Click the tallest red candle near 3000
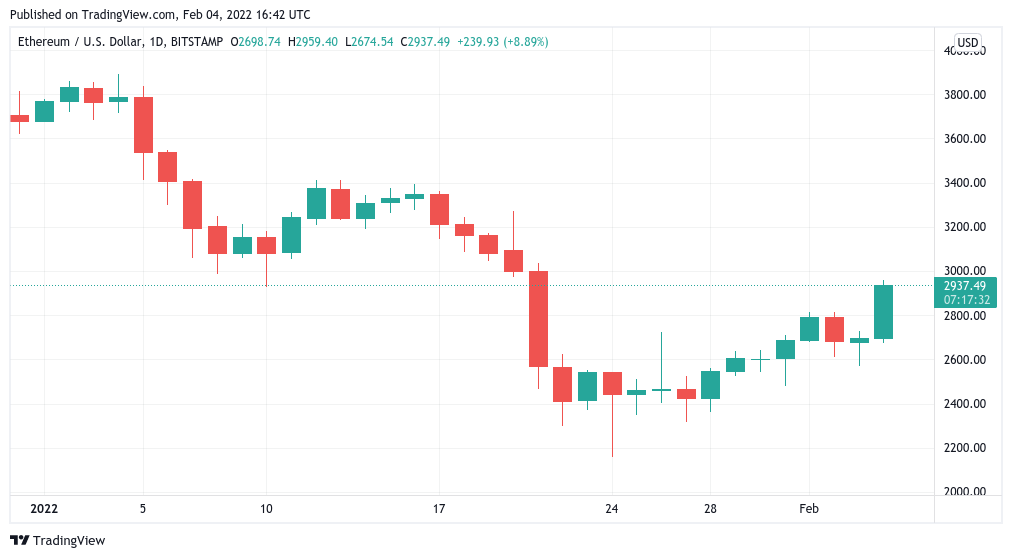The height and width of the screenshot is (558, 1012). pos(538,319)
